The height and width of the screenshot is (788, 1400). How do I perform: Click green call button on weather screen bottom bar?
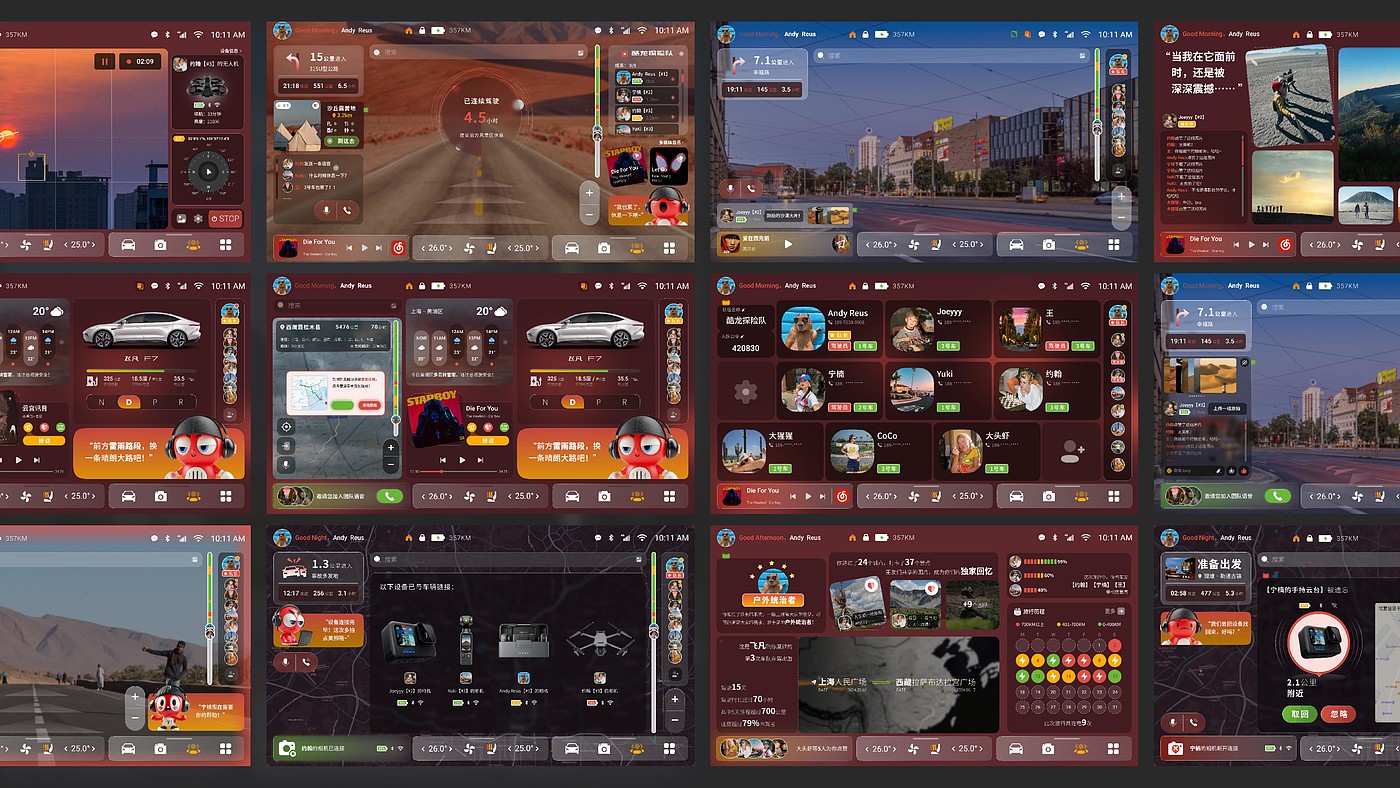click(x=390, y=496)
